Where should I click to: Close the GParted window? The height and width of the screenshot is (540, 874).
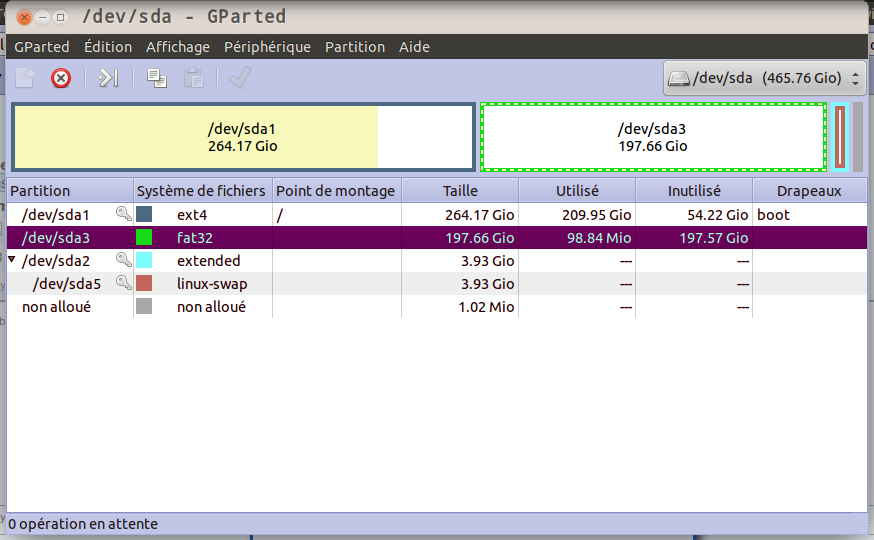click(x=24, y=17)
